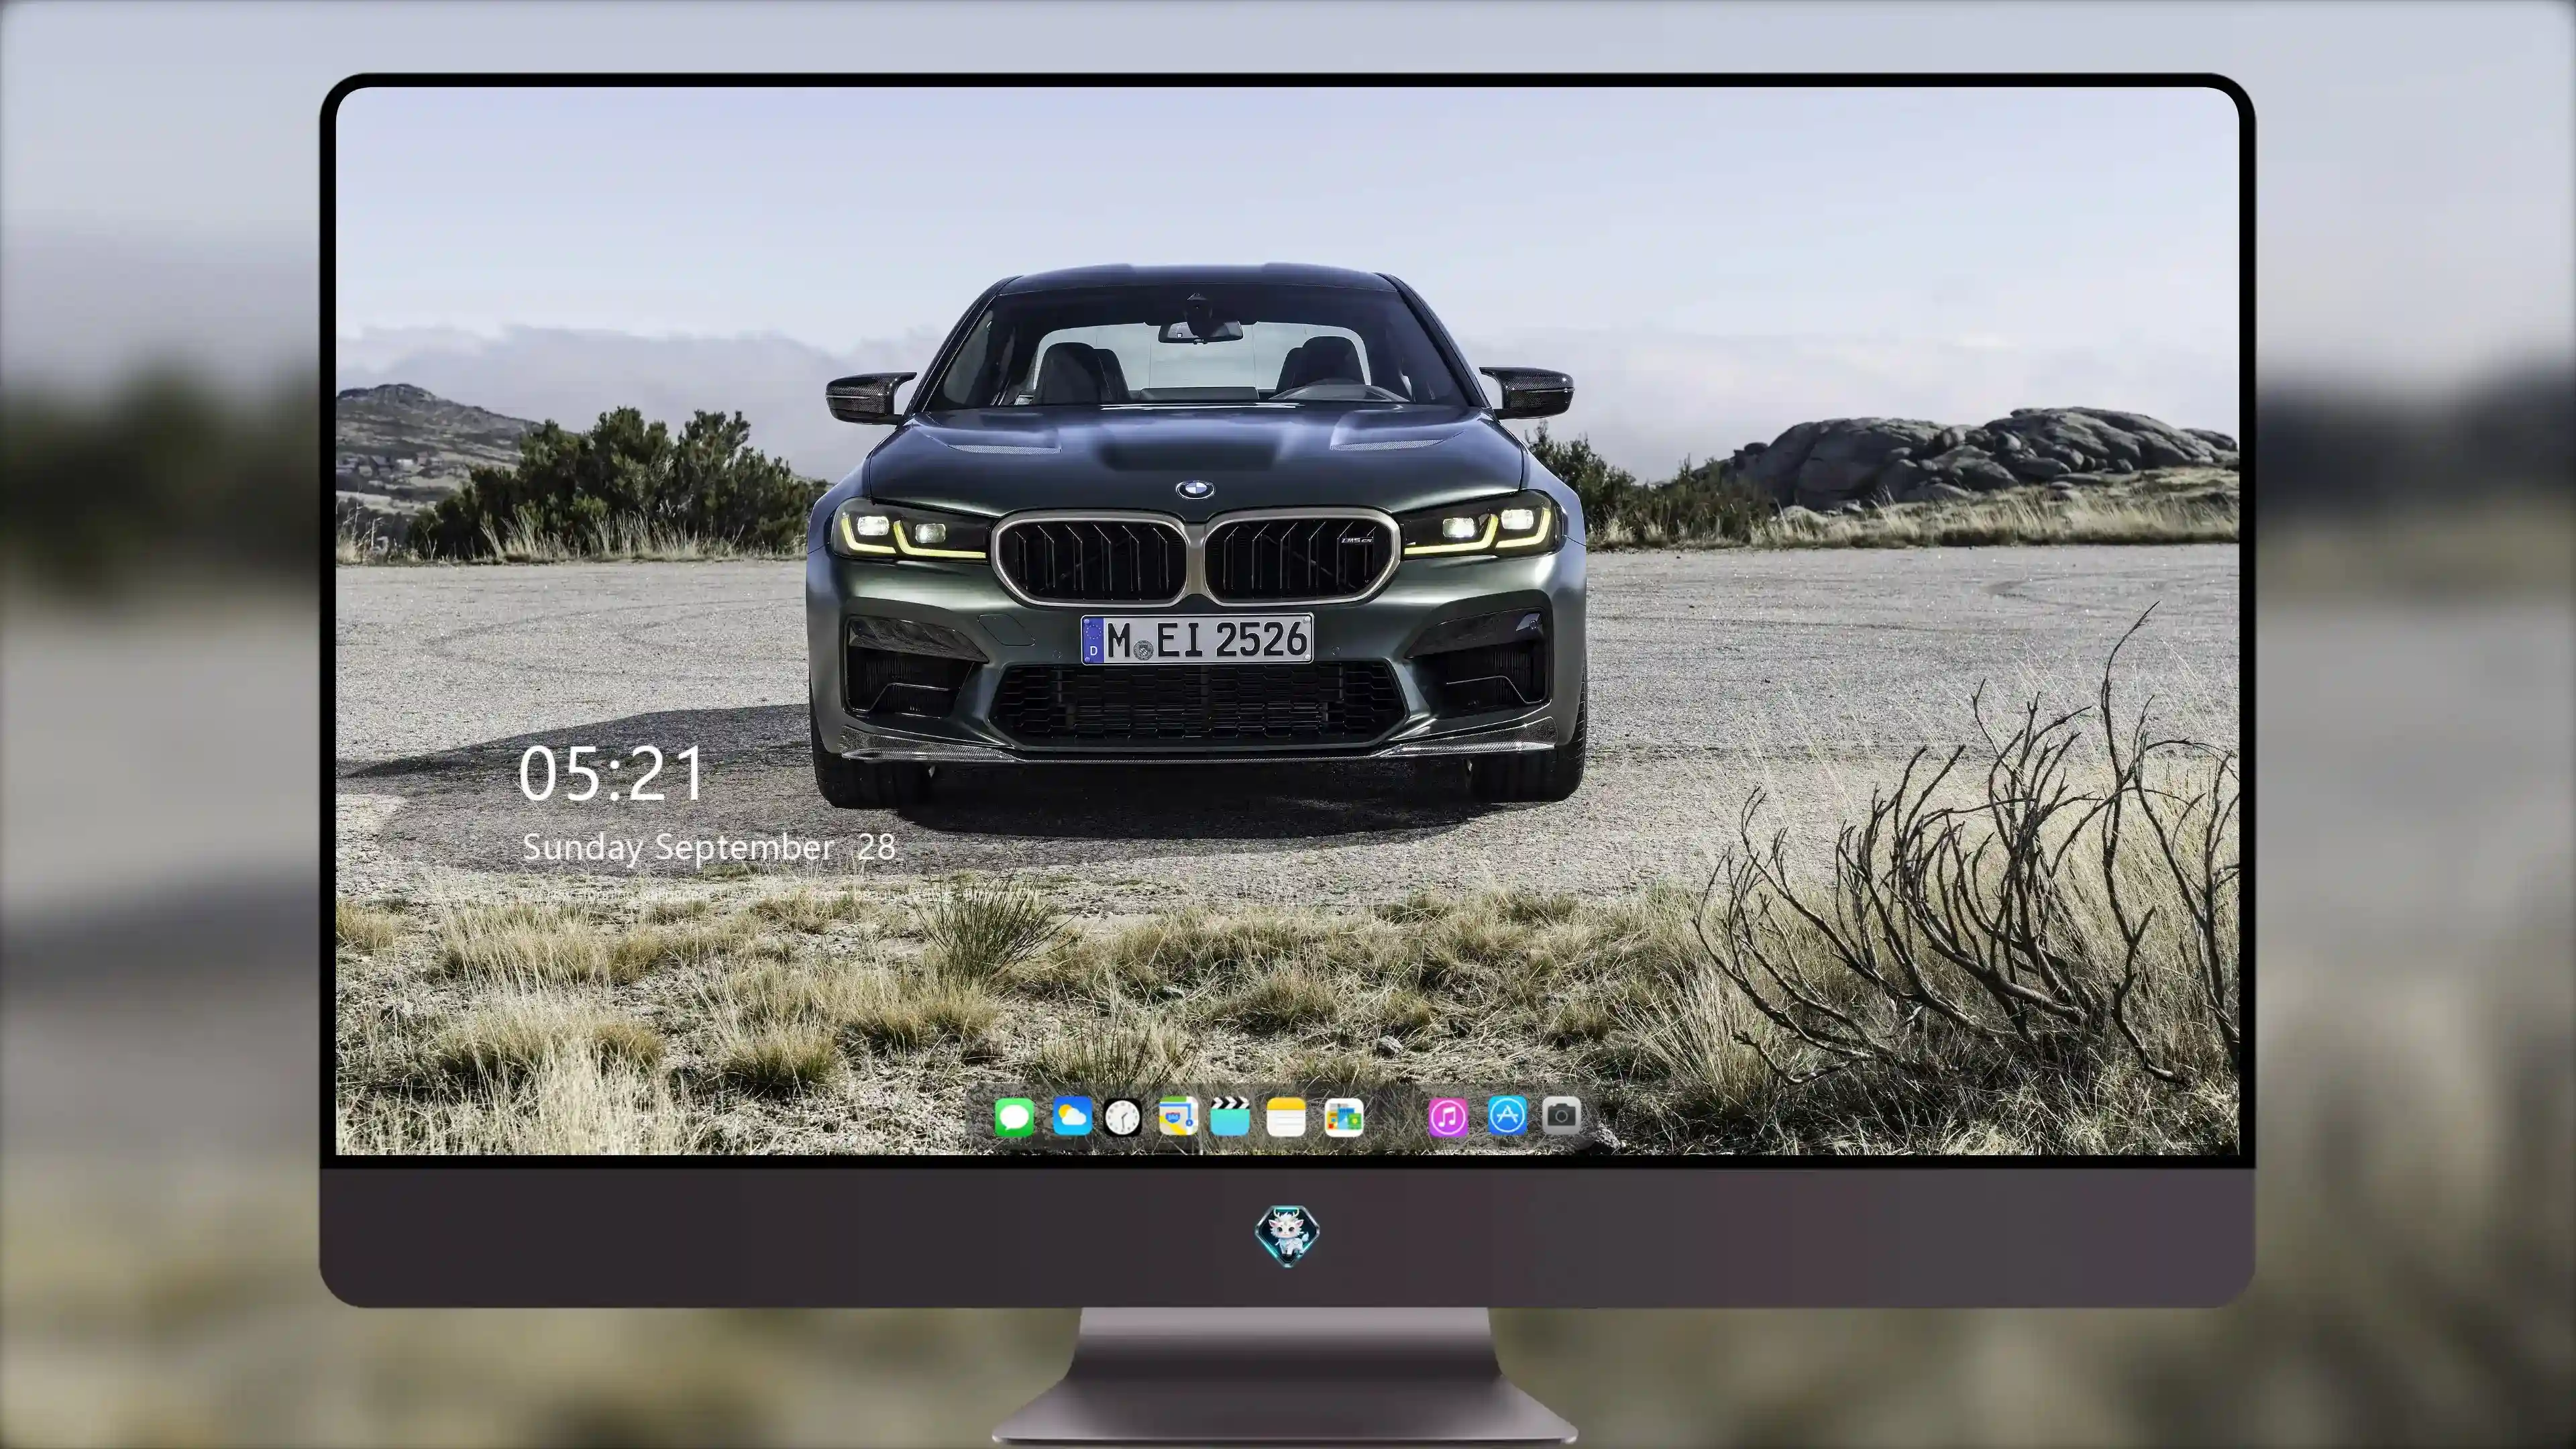Screen dimensions: 2576x1449
Task: Open the Notes app in the dock
Action: click(1286, 1117)
